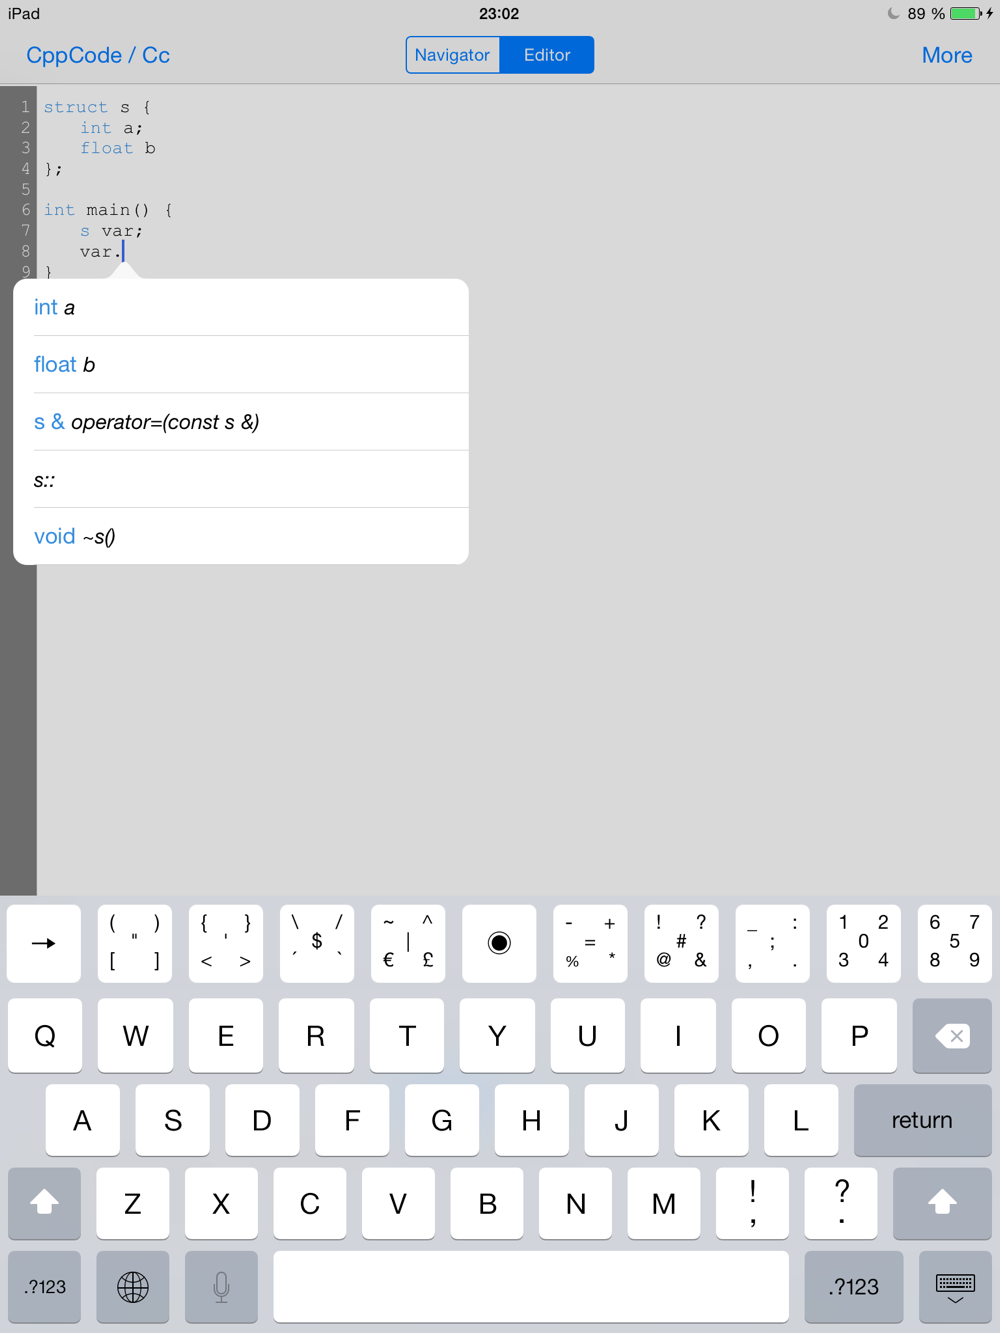Image resolution: width=1000 pixels, height=1333 pixels.
Task: Place cursor on 's var;' line
Action: 112,231
